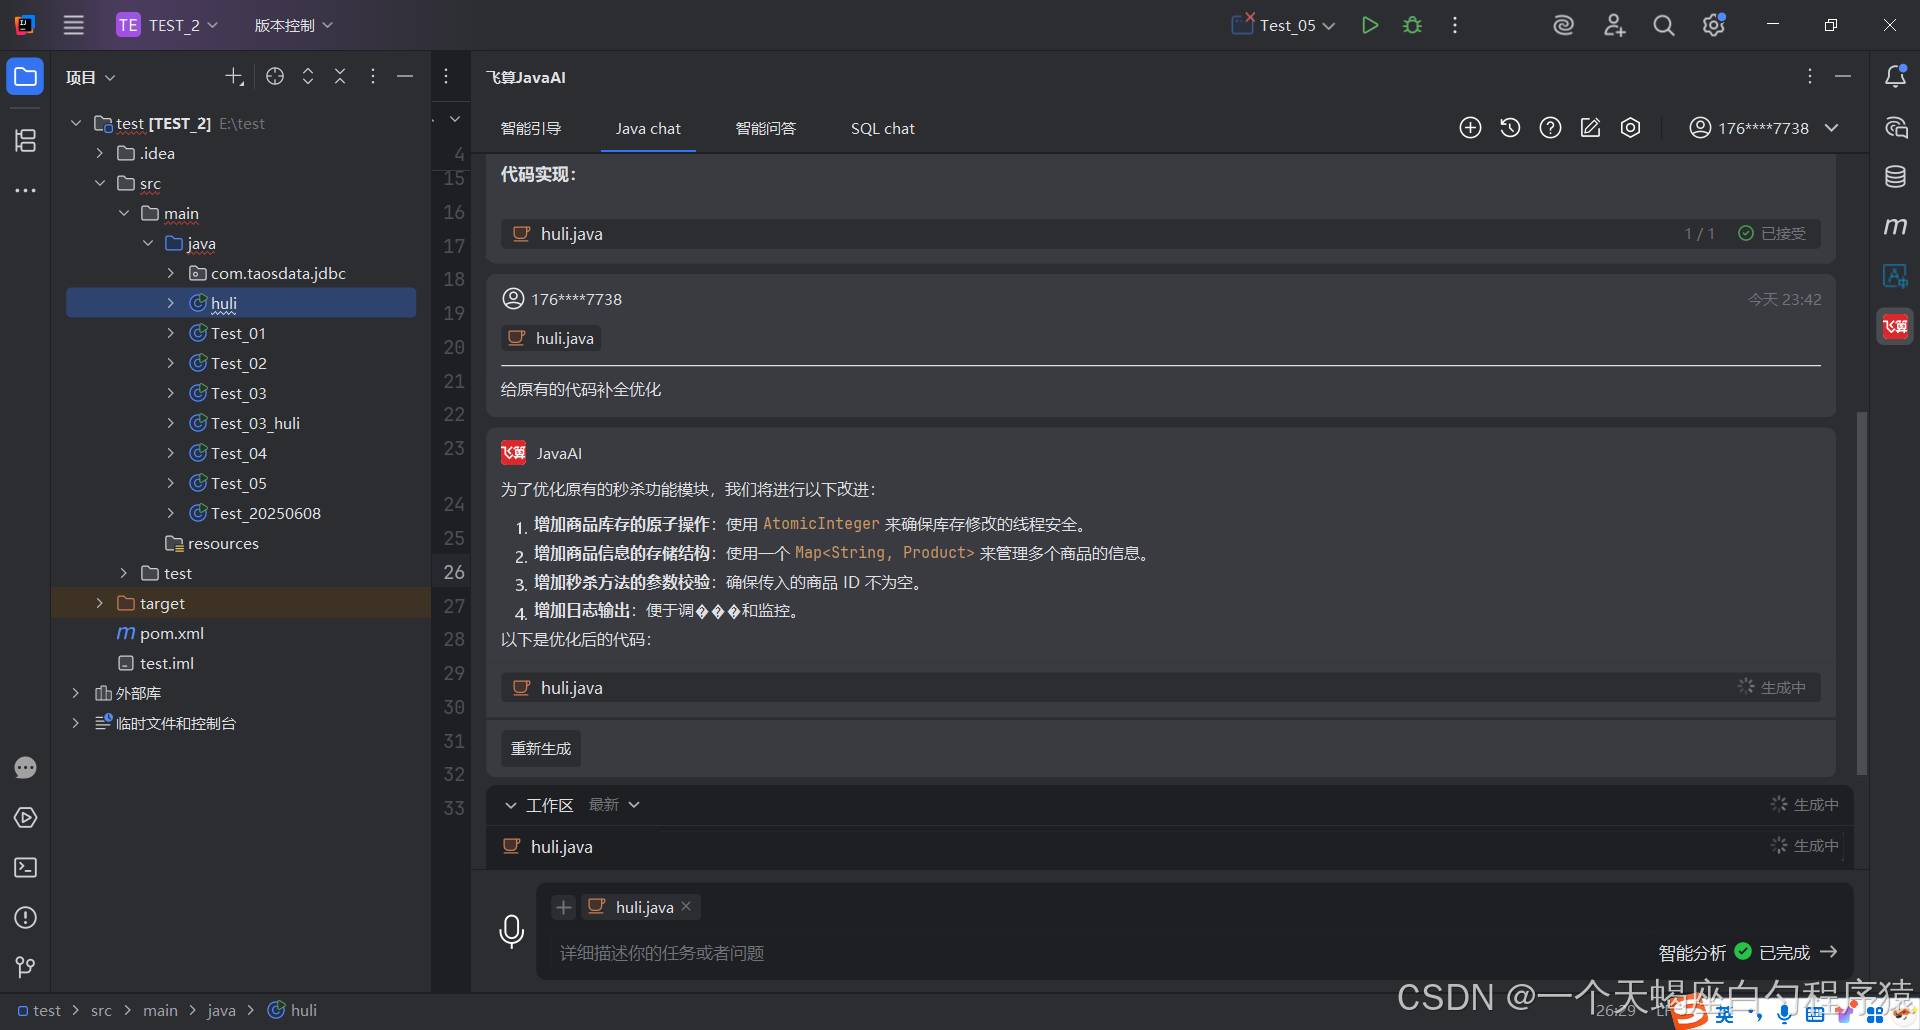Expand the Test_05 class node
Viewport: 1920px width, 1030px height.
[170, 483]
